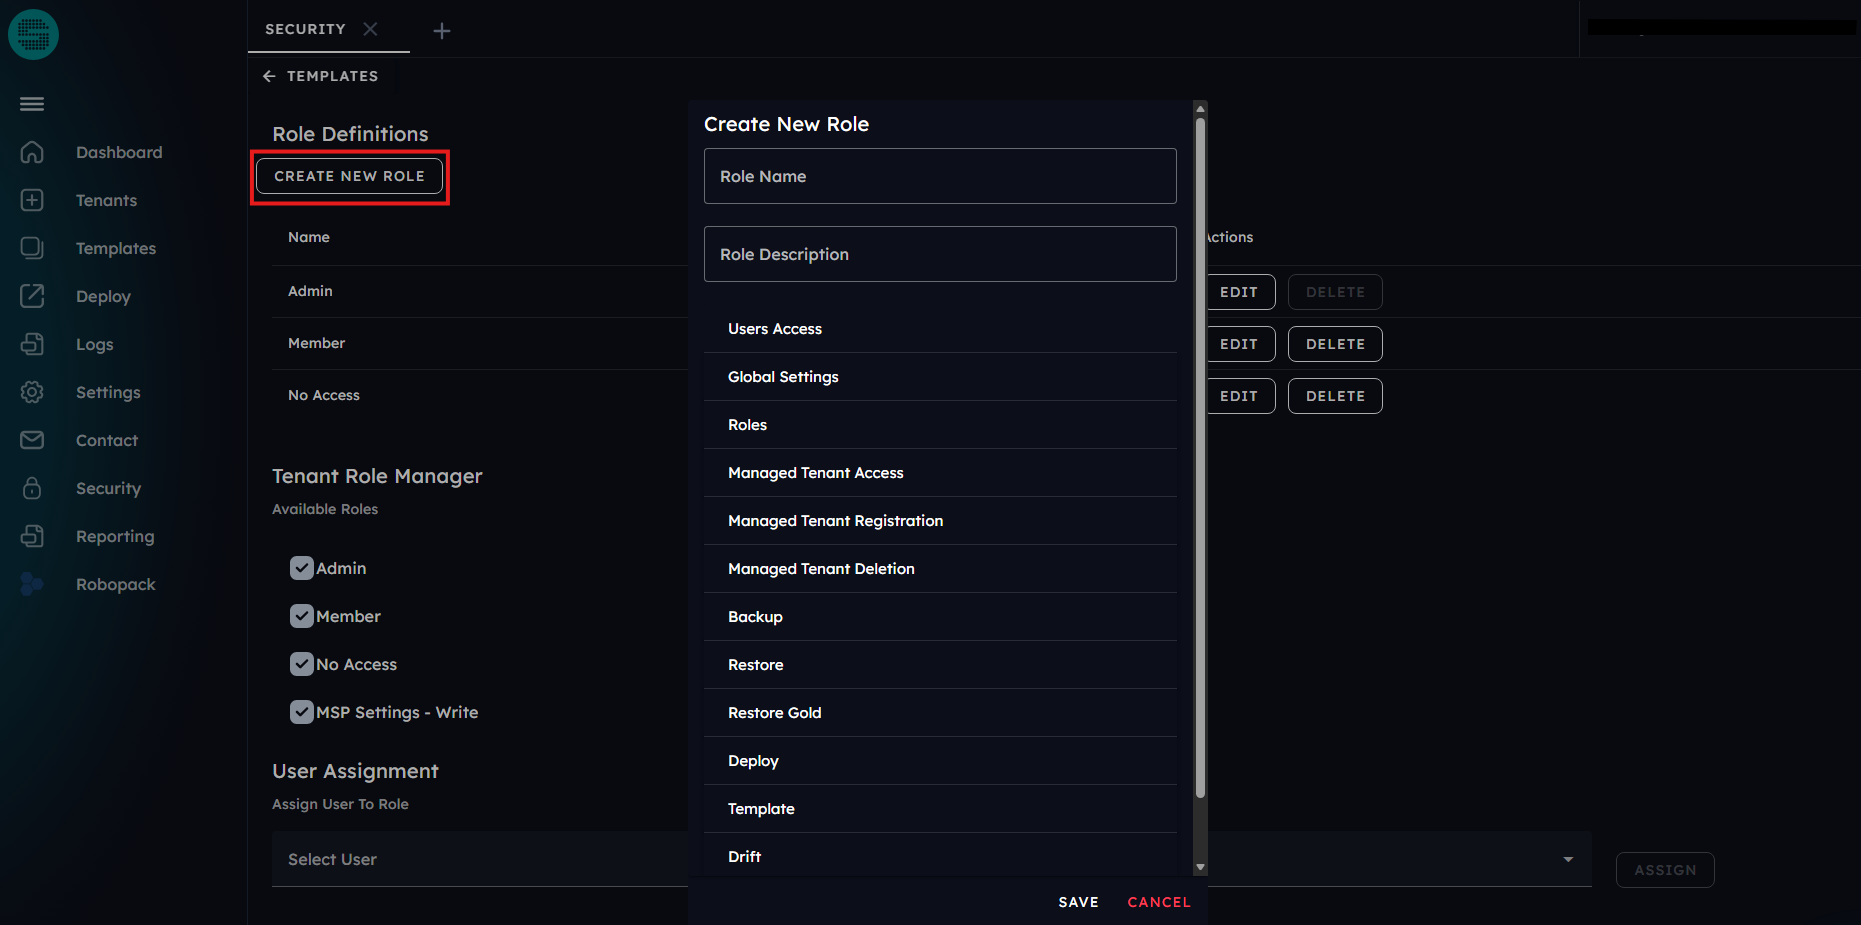This screenshot has height=925, width=1861.
Task: Select the Reporting menu item
Action: pyautogui.click(x=115, y=536)
